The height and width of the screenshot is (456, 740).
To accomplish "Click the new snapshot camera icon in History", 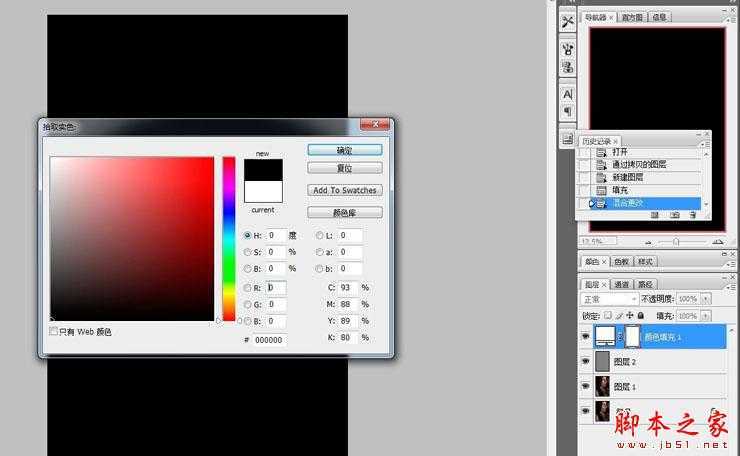I will click(x=675, y=215).
